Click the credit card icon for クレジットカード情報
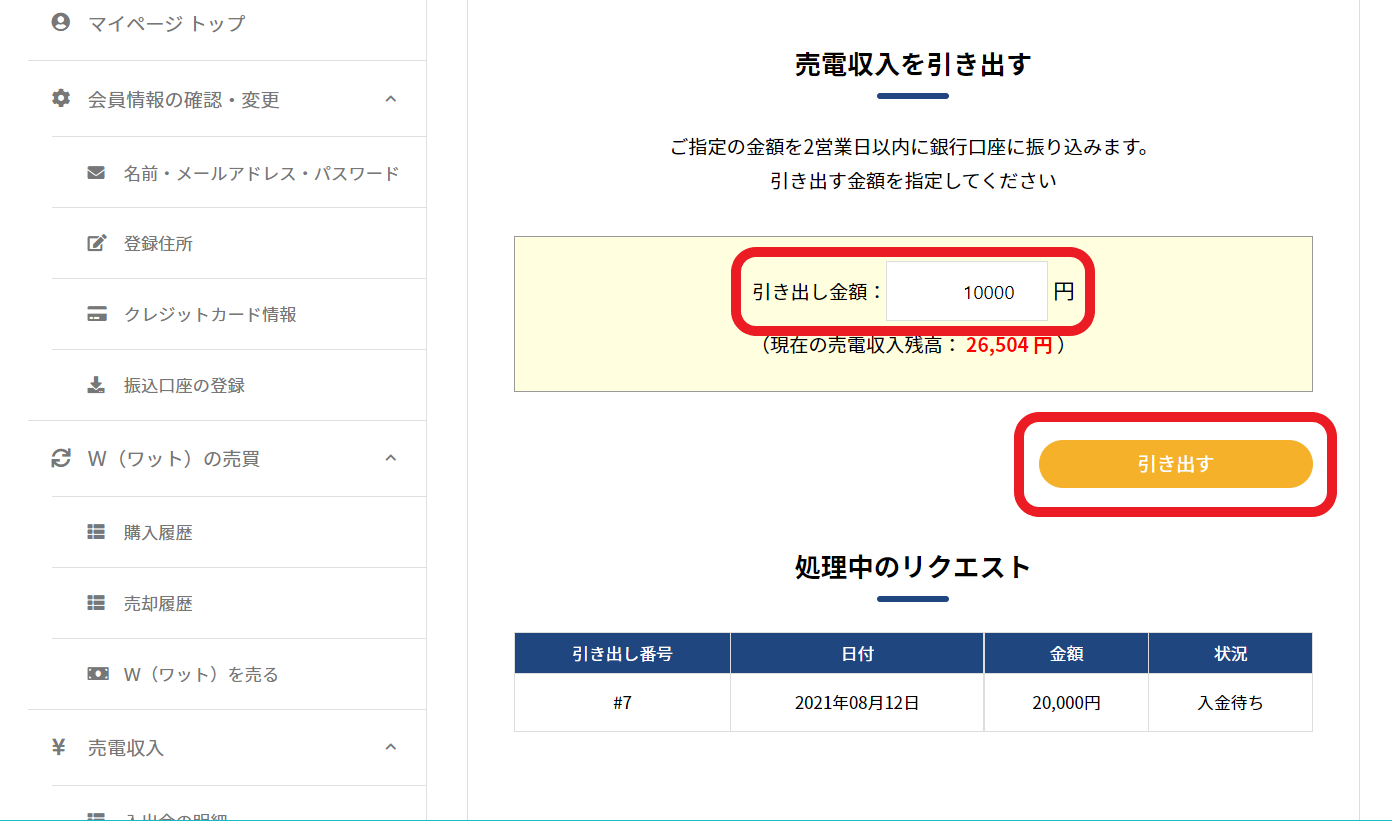The width and height of the screenshot is (1392, 821). pos(96,314)
